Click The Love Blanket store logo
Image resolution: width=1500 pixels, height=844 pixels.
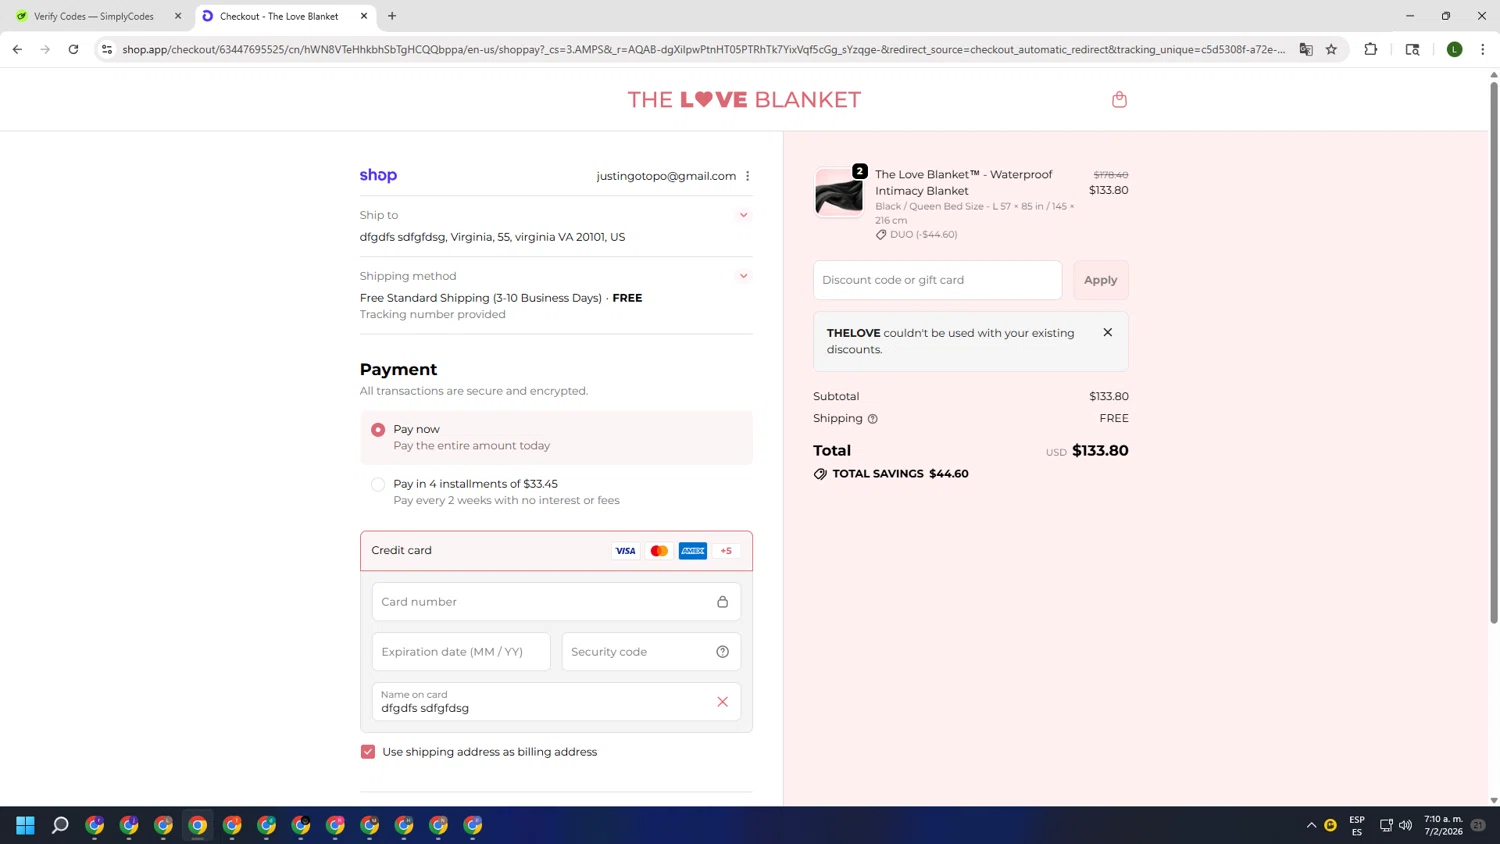coord(744,99)
